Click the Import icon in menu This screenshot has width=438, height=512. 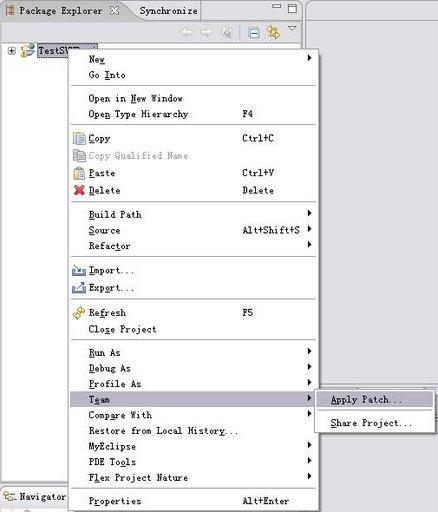(79, 270)
